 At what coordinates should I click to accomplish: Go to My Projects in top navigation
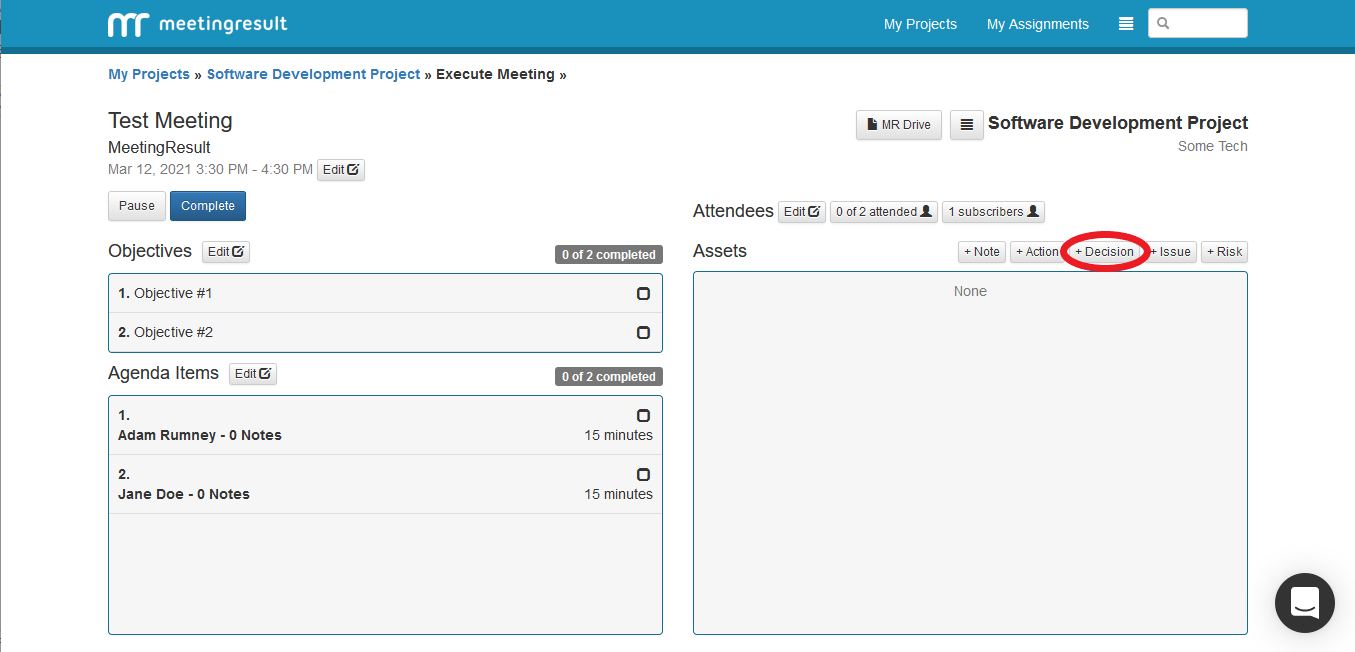point(920,24)
